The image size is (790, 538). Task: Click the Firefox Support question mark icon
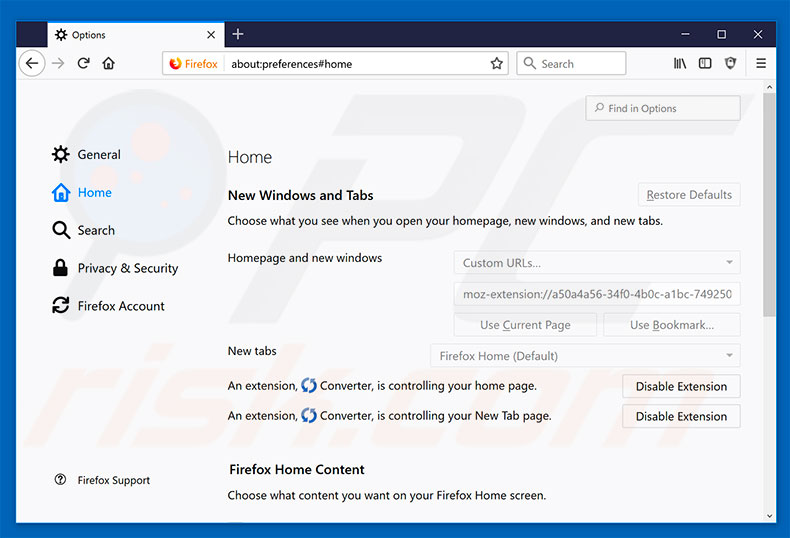[60, 480]
